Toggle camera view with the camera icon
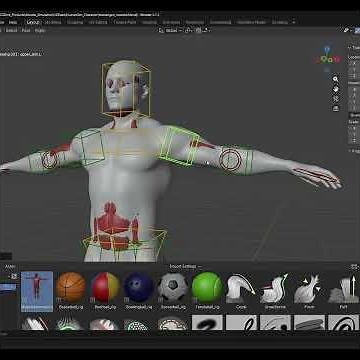The height and width of the screenshot is (360, 360). click(x=336, y=99)
